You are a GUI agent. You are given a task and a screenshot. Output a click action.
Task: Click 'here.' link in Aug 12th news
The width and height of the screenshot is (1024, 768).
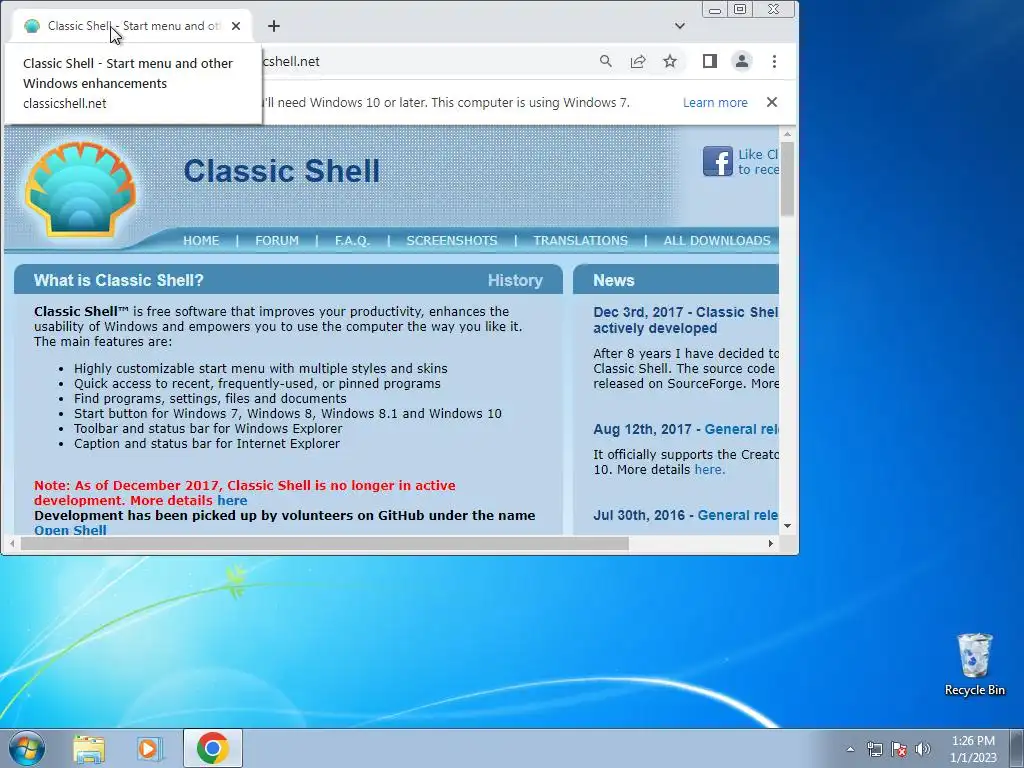pyautogui.click(x=710, y=470)
